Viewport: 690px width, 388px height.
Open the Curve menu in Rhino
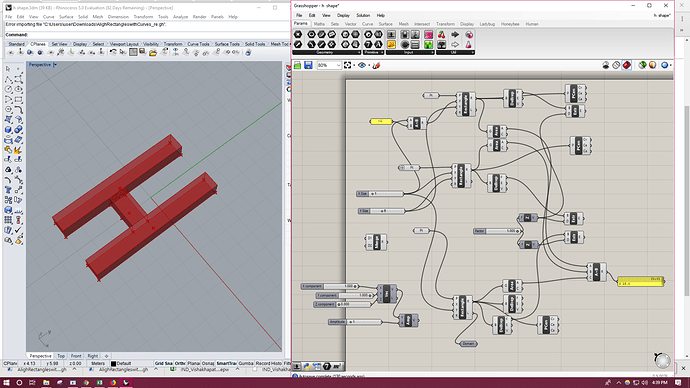point(48,17)
